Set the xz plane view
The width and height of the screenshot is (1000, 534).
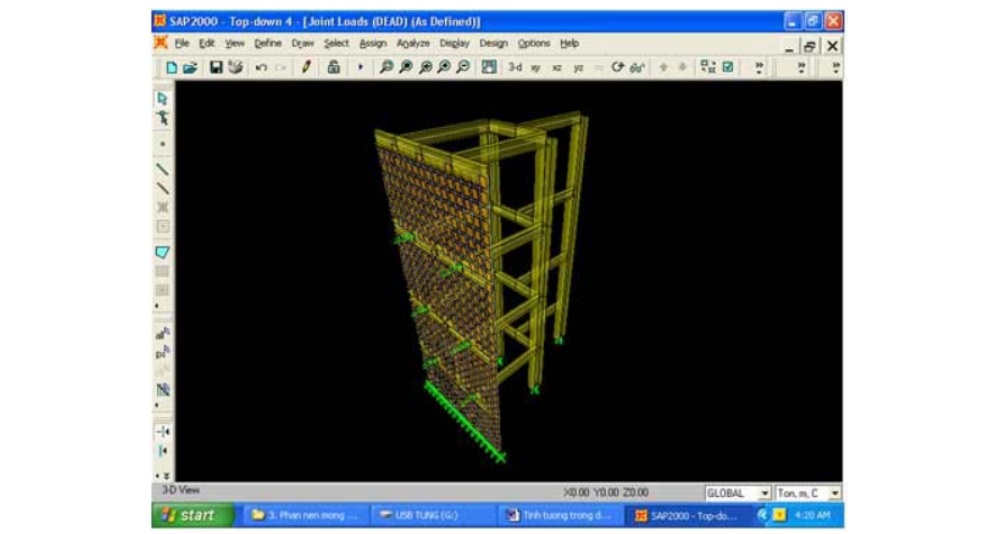tap(557, 68)
